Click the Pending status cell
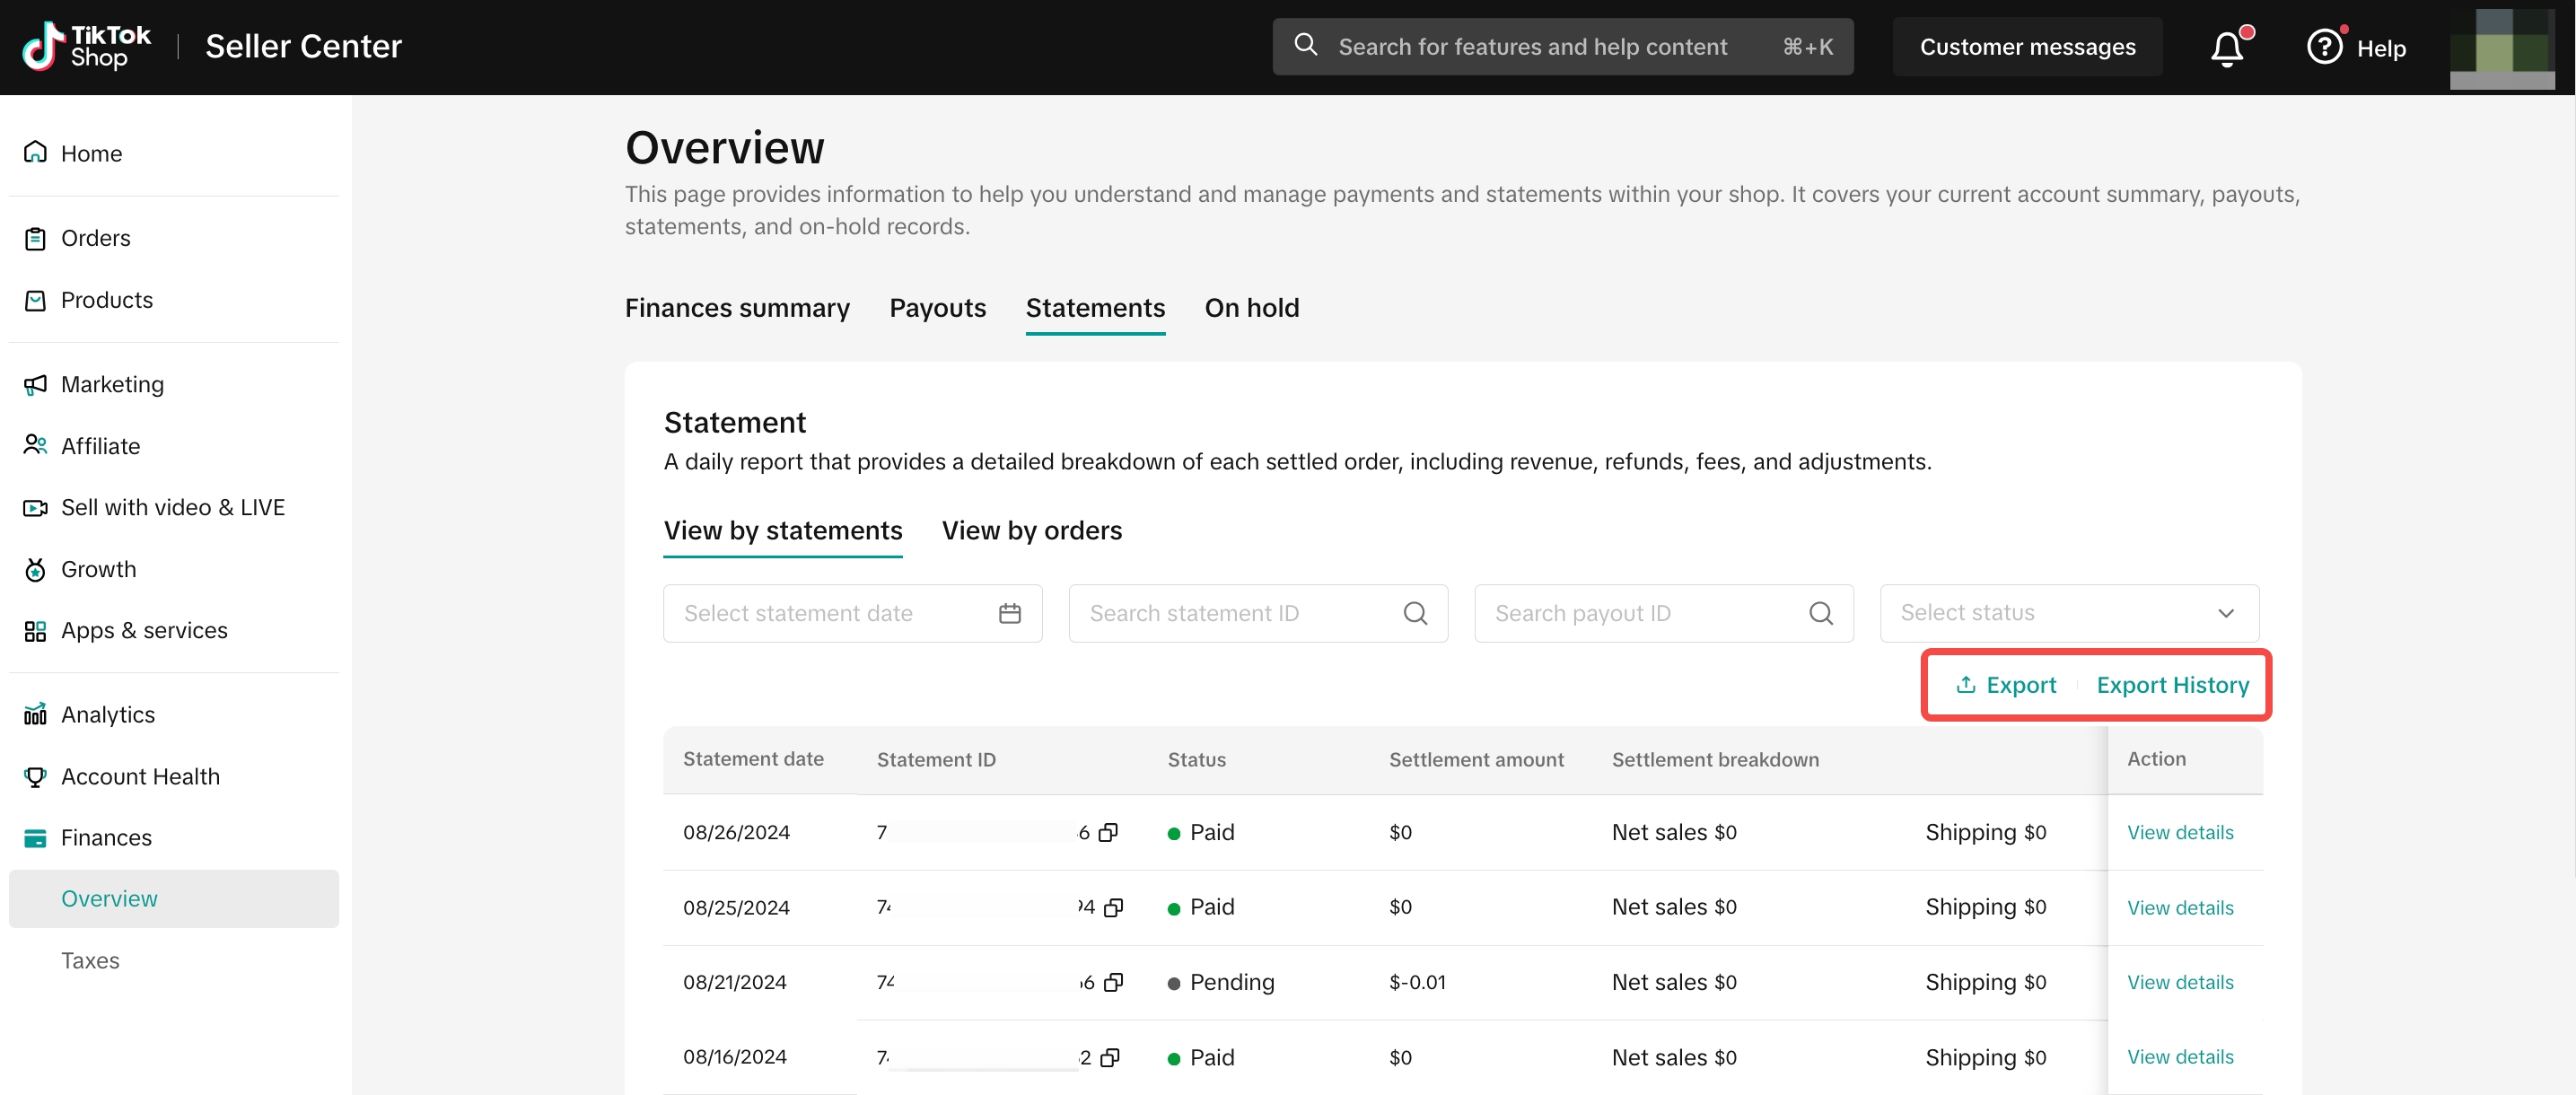 1221,982
